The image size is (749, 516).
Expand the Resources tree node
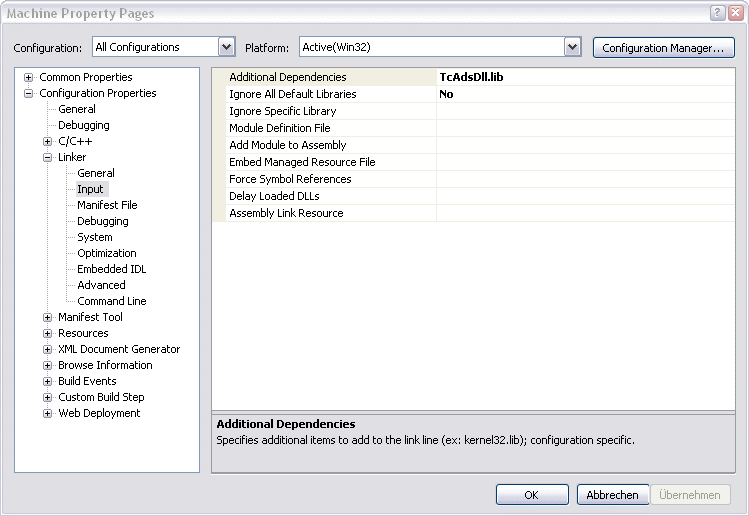click(x=47, y=333)
